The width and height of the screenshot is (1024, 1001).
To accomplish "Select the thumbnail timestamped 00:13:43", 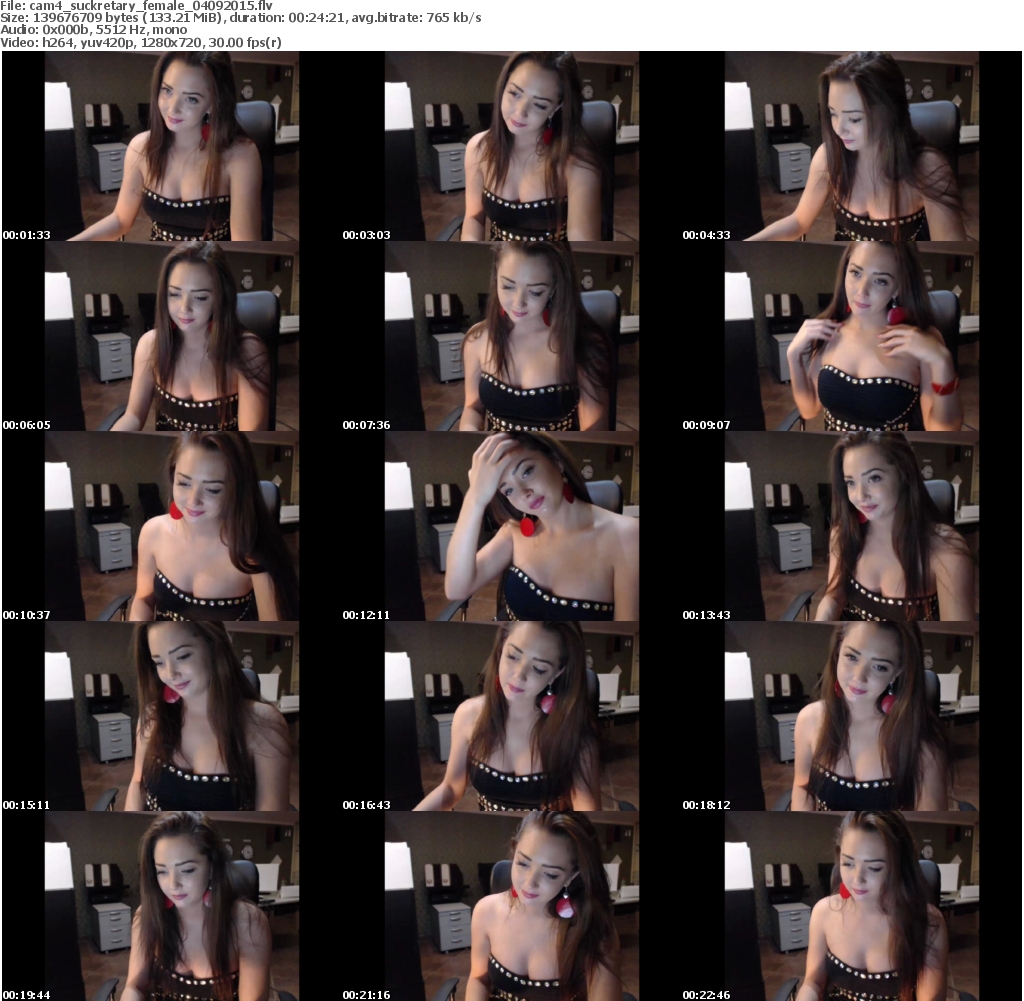I will [x=852, y=527].
